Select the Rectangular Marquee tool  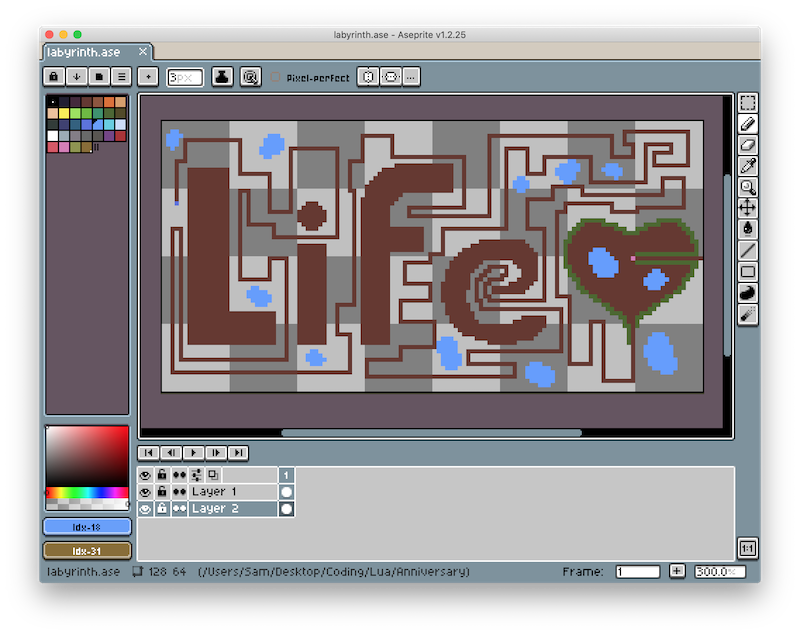[747, 103]
